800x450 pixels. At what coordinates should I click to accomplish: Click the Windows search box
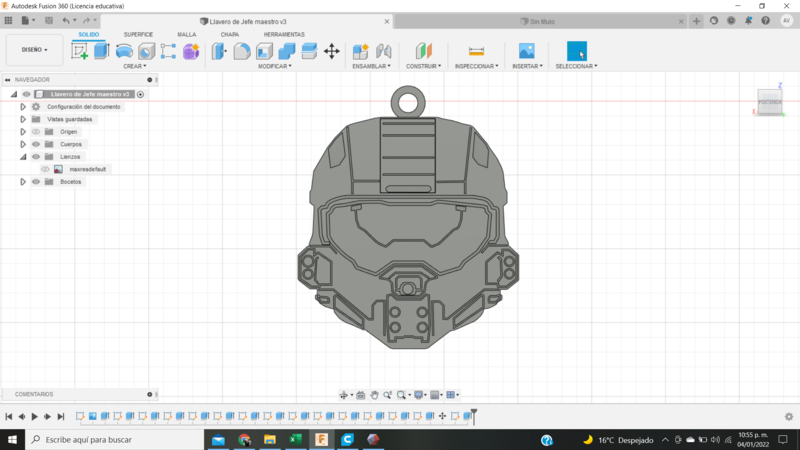tap(115, 439)
